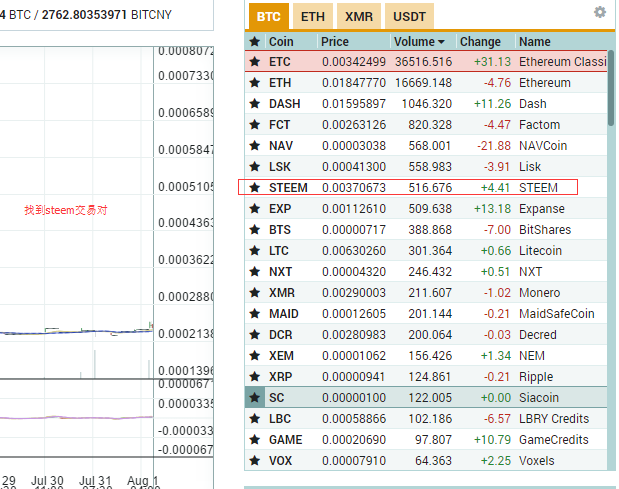Sort markets by Coin column header
The width and height of the screenshot is (619, 489).
click(x=281, y=41)
